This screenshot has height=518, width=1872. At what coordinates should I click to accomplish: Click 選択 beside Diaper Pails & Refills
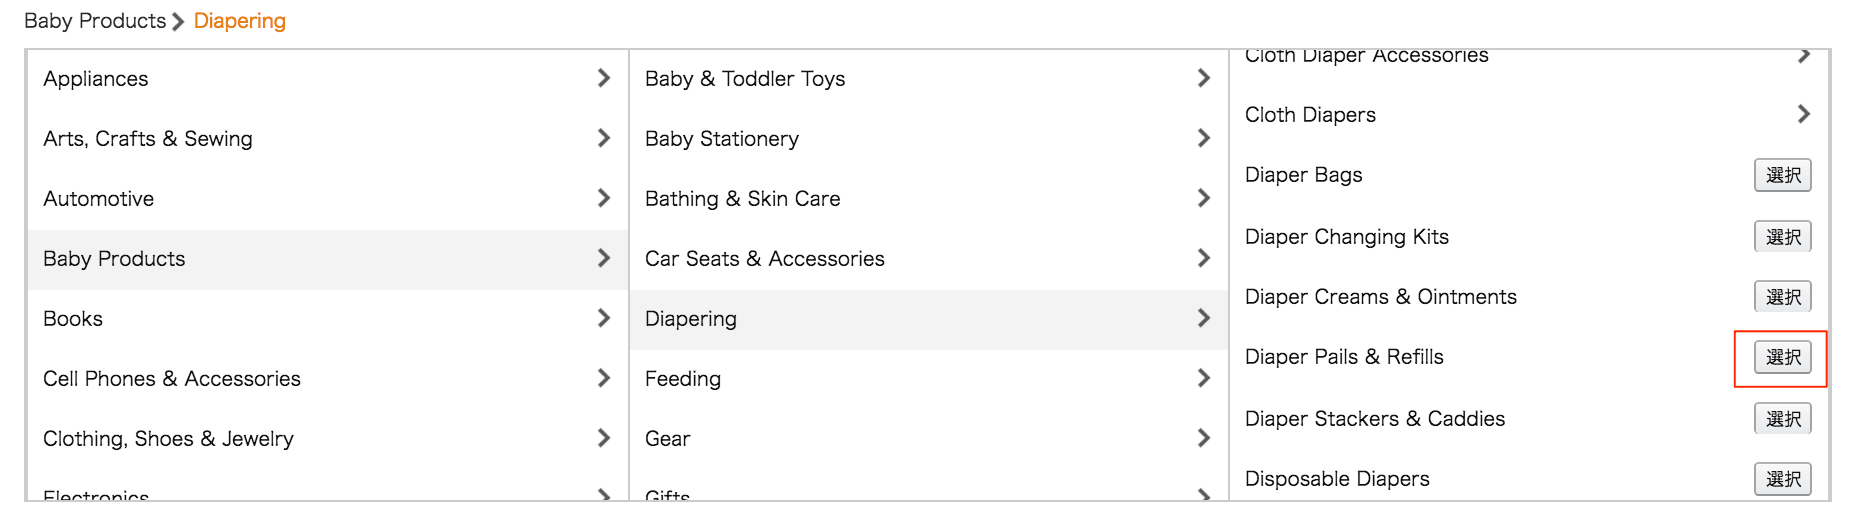click(x=1782, y=357)
